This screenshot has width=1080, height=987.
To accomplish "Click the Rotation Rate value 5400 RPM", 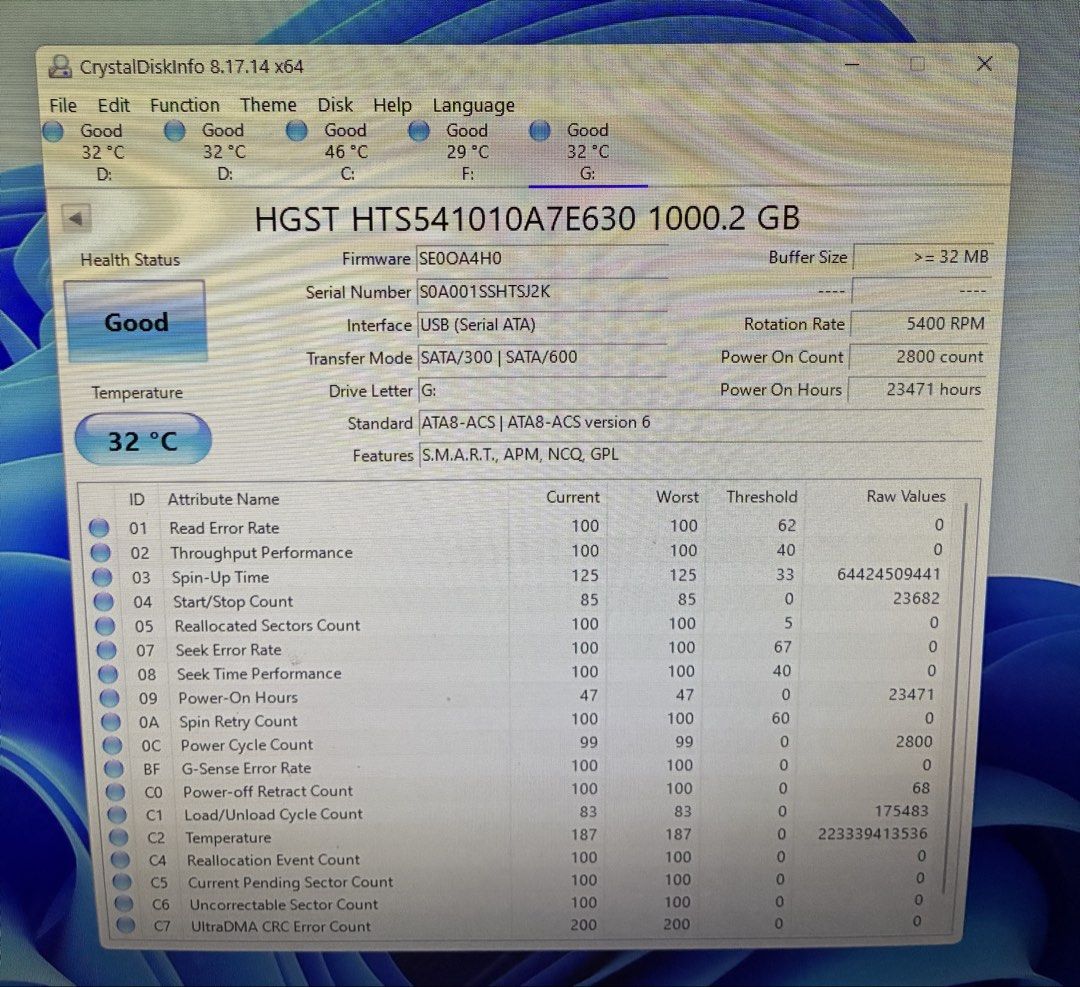I will click(920, 324).
